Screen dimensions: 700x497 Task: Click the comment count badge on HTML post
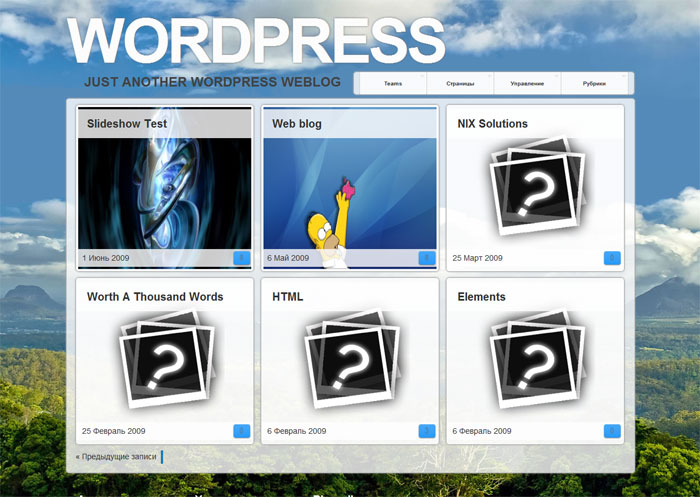click(427, 431)
